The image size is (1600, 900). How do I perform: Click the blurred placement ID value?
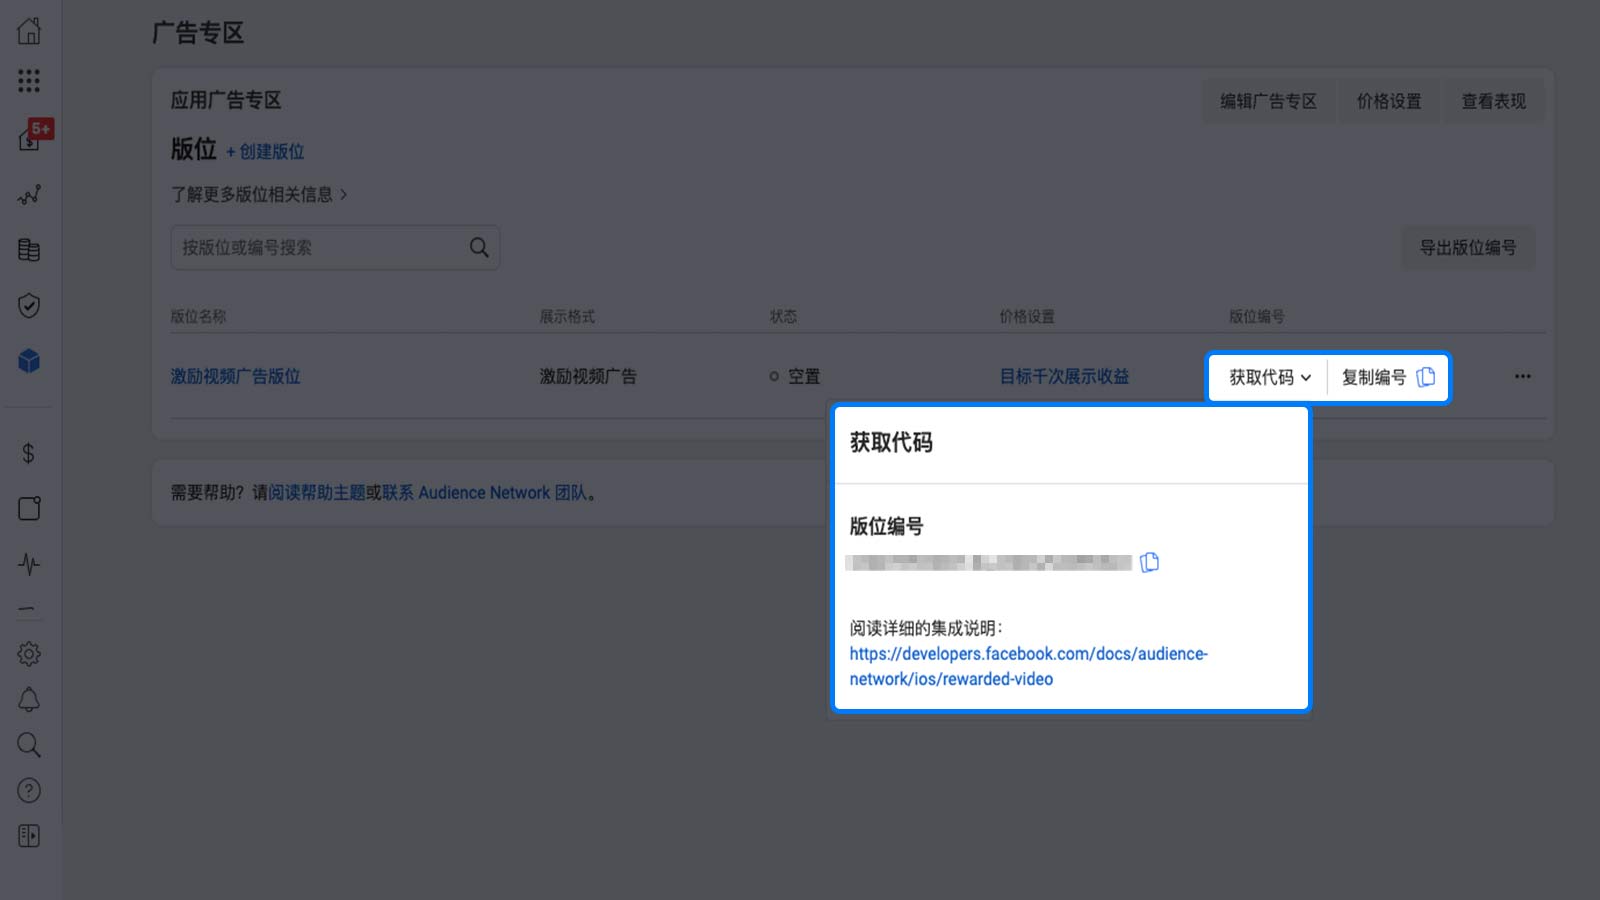pyautogui.click(x=989, y=562)
